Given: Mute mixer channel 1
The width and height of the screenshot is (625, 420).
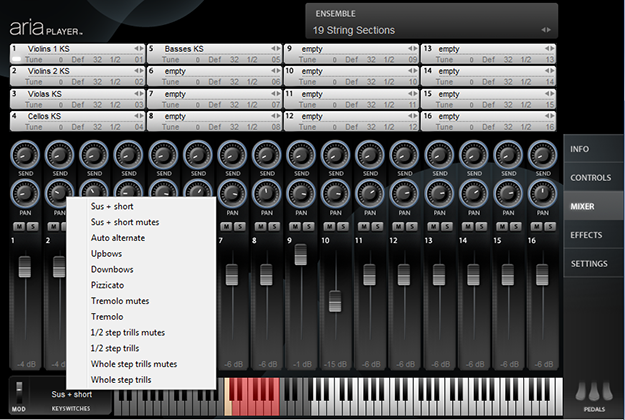Looking at the screenshot, I should point(19,227).
